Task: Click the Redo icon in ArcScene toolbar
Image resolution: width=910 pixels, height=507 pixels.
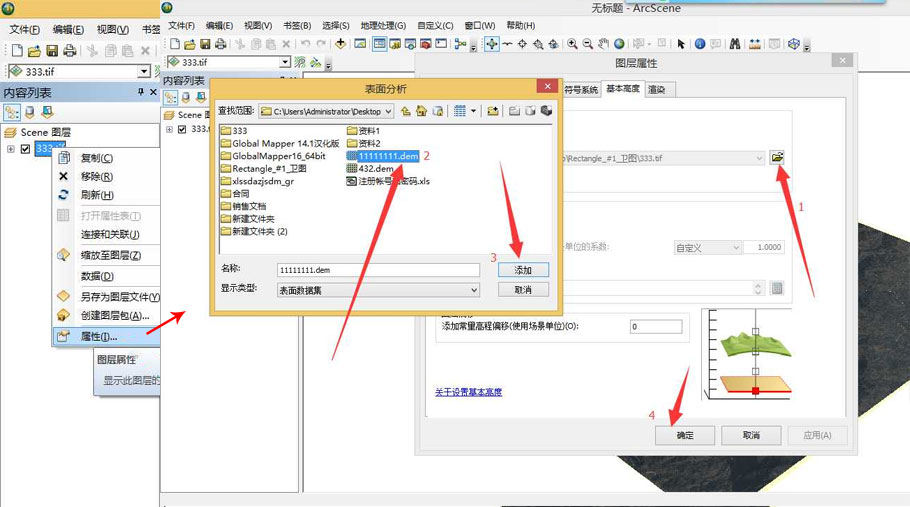Action: pyautogui.click(x=320, y=44)
